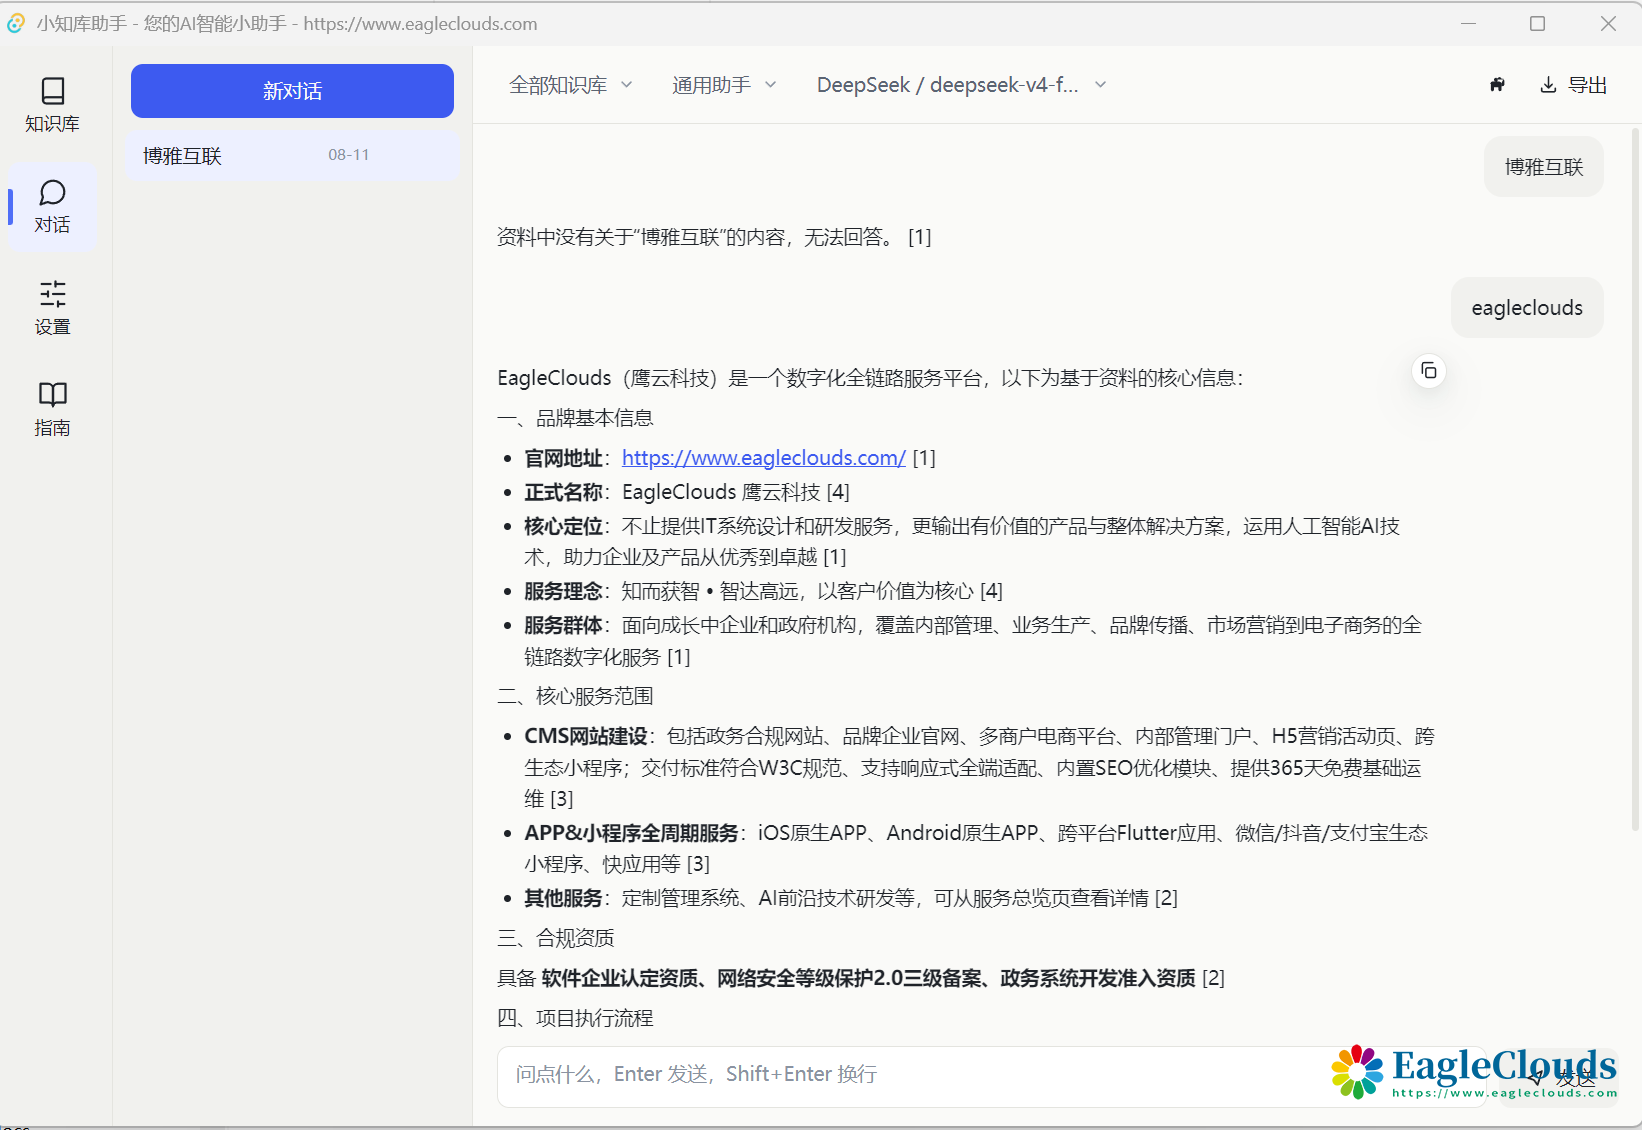Open the 博雅互联 conversation in history

pyautogui.click(x=292, y=155)
